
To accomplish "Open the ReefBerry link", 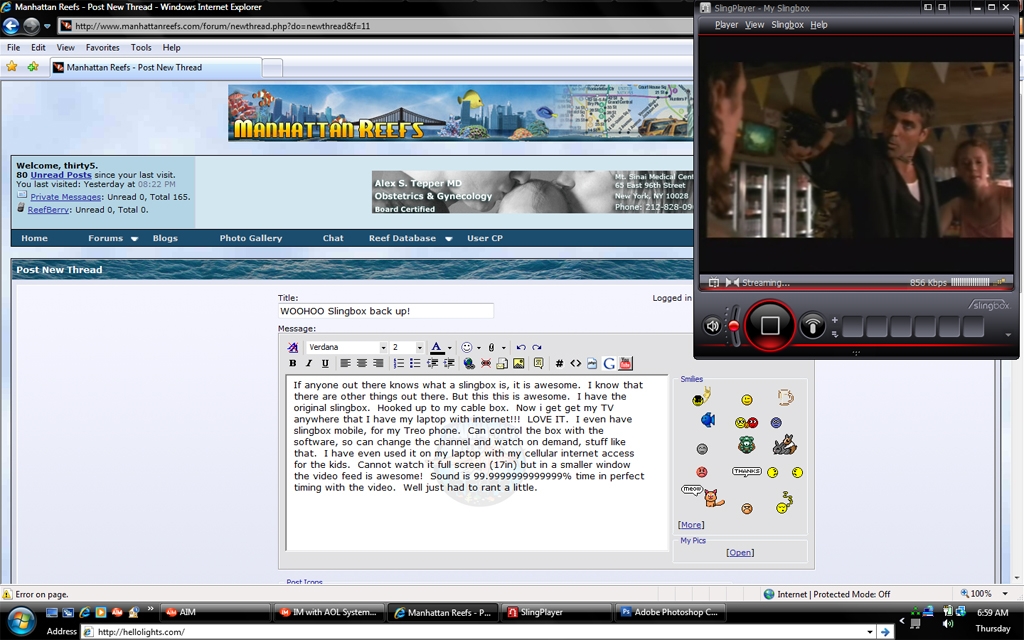I will 48,210.
